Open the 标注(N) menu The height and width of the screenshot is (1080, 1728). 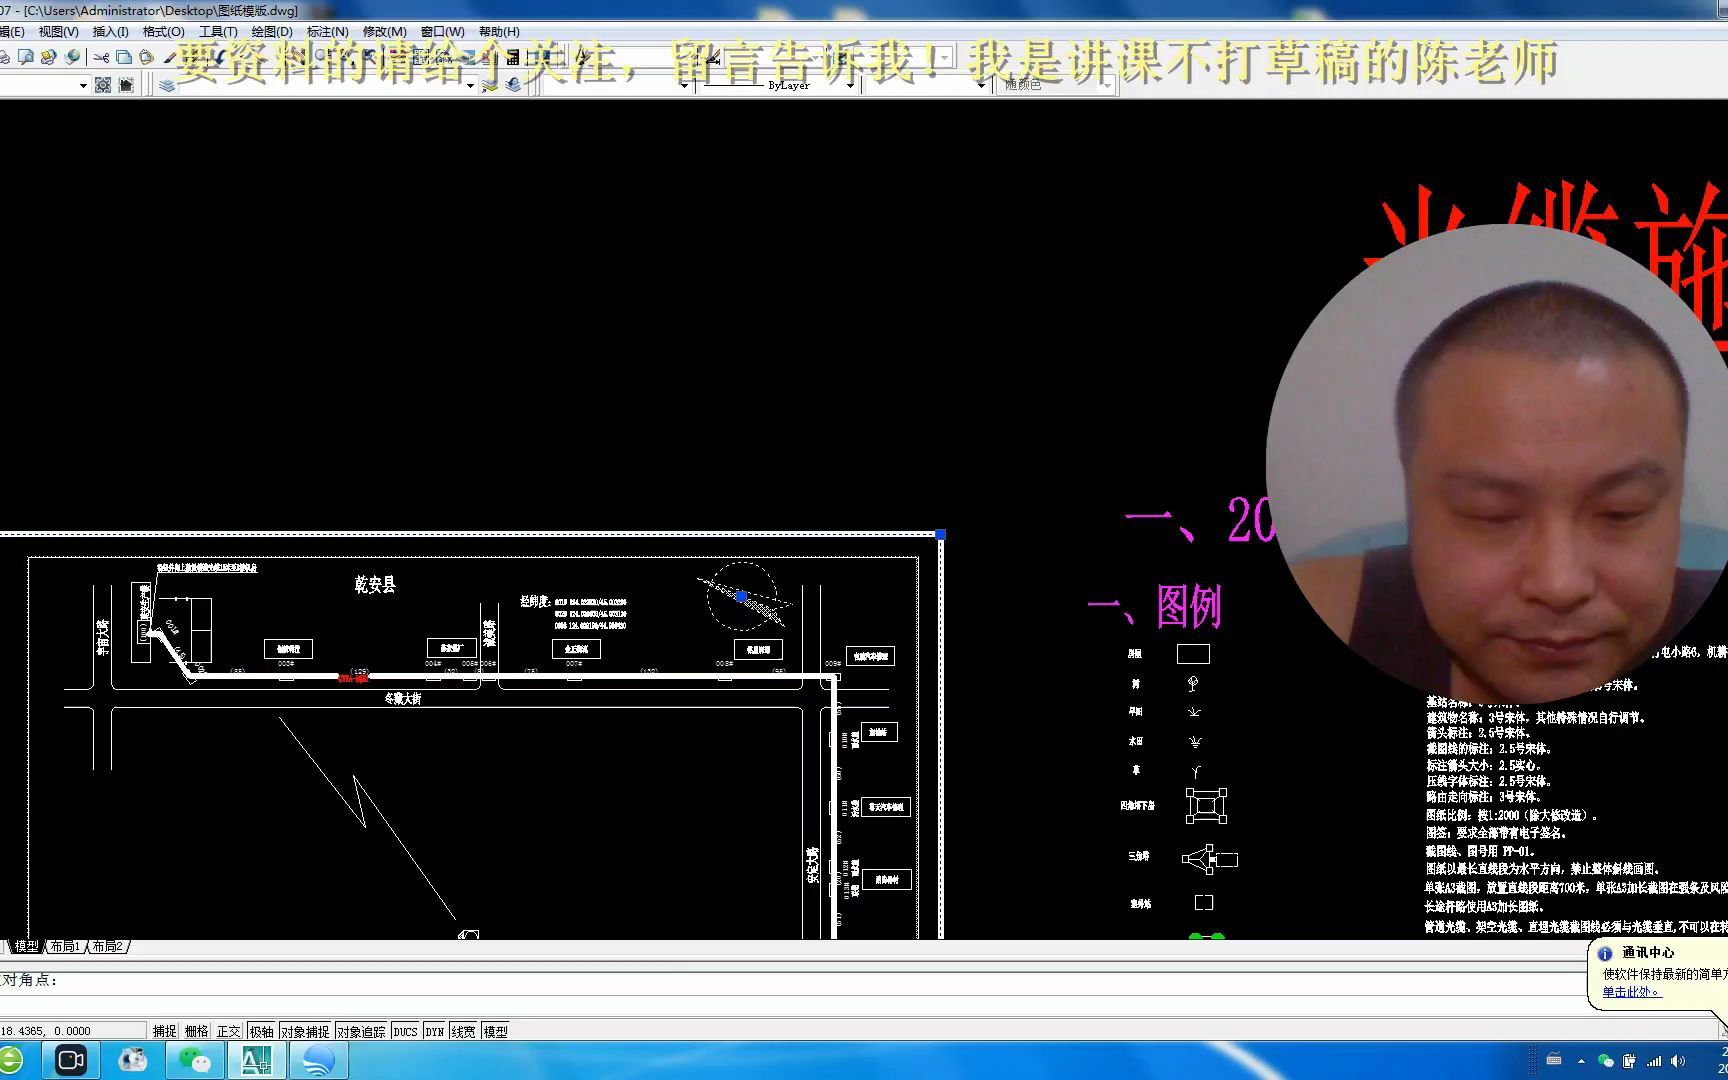(327, 32)
